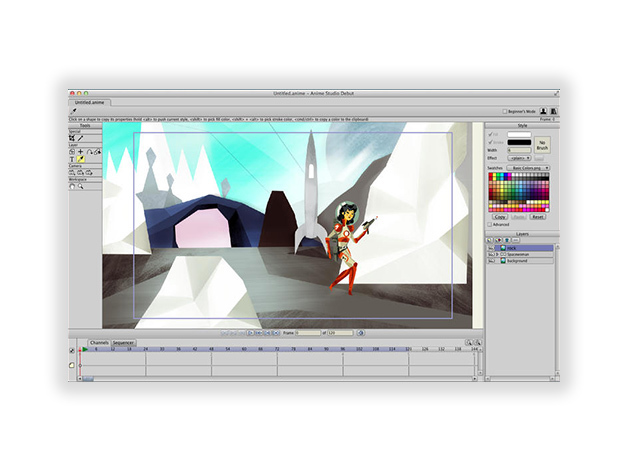Screen dimensions: 630x473
Task: Click the Delete Layer trash icon
Action: (x=507, y=240)
